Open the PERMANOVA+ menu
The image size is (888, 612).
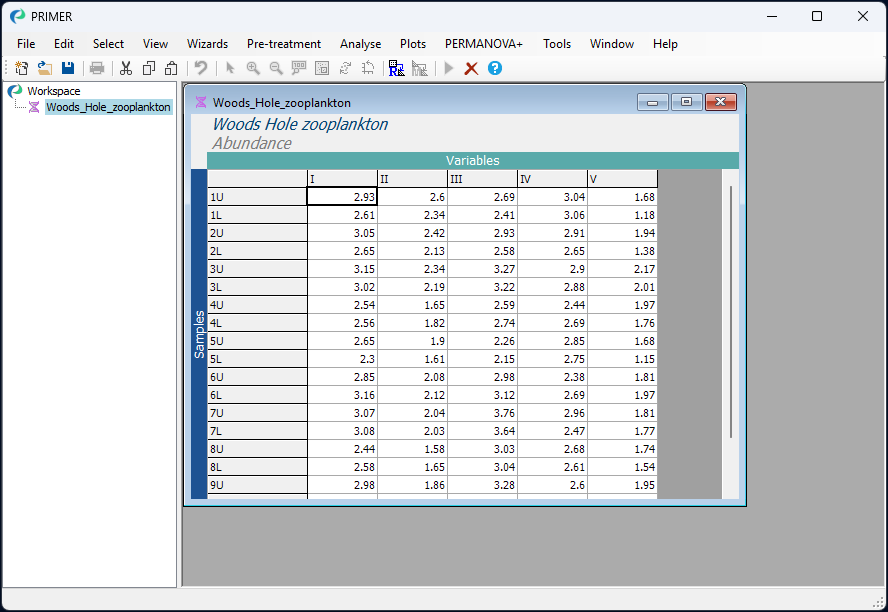coord(483,44)
